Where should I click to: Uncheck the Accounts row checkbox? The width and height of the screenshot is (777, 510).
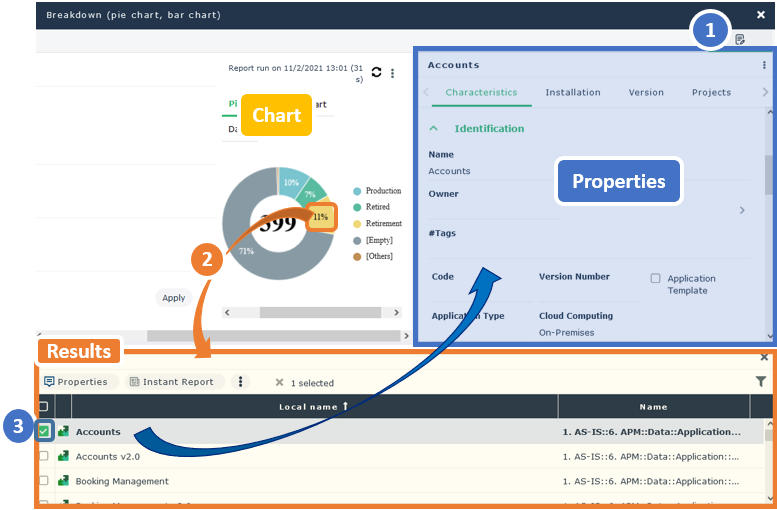coord(43,432)
